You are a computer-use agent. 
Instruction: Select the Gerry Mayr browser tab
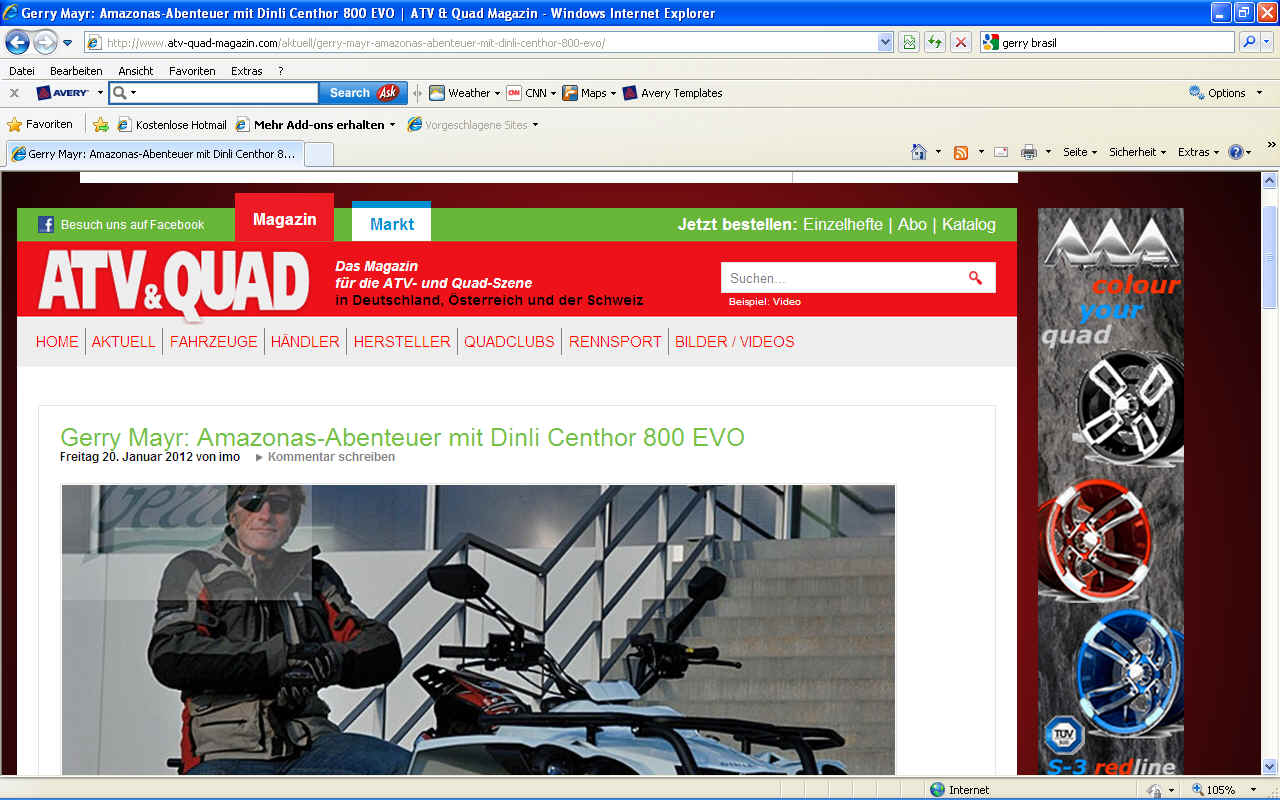[x=154, y=154]
